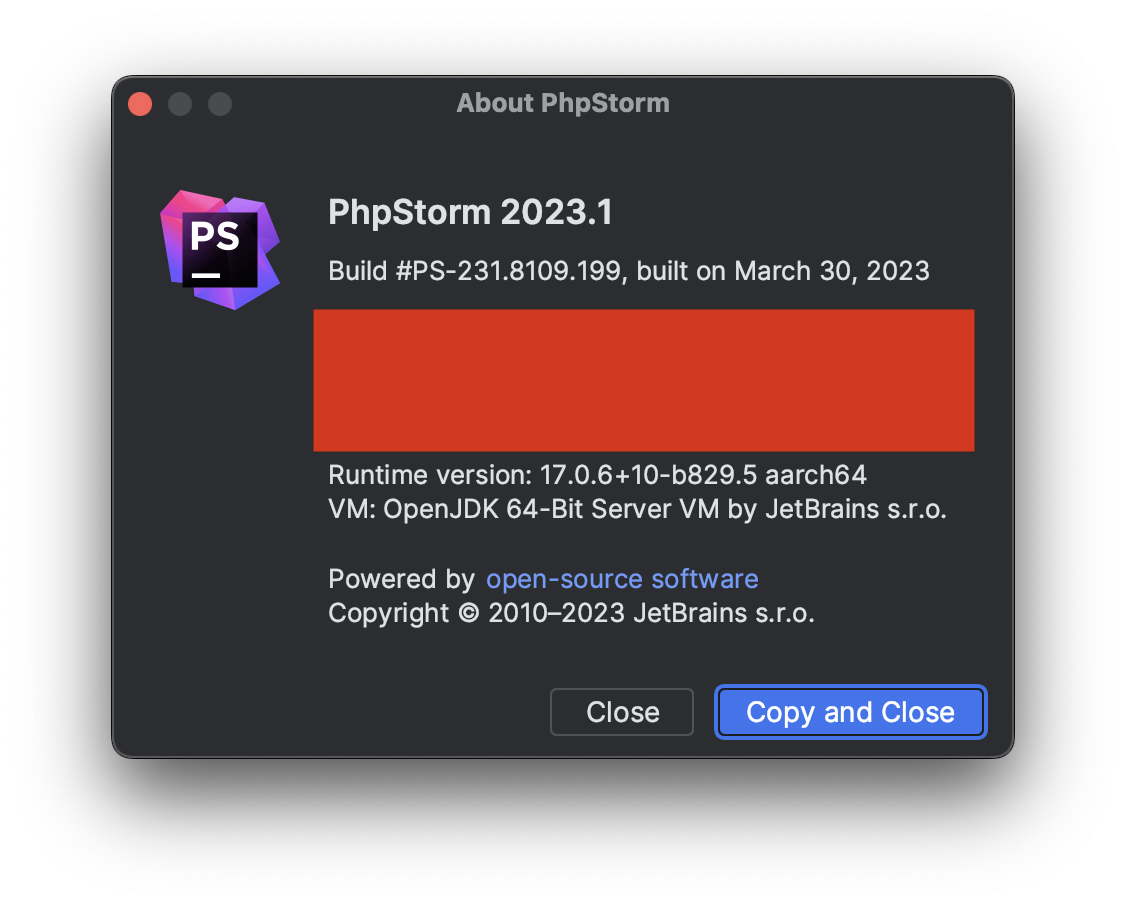1126x906 pixels.
Task: Click the red highlighted information block
Action: coord(643,380)
